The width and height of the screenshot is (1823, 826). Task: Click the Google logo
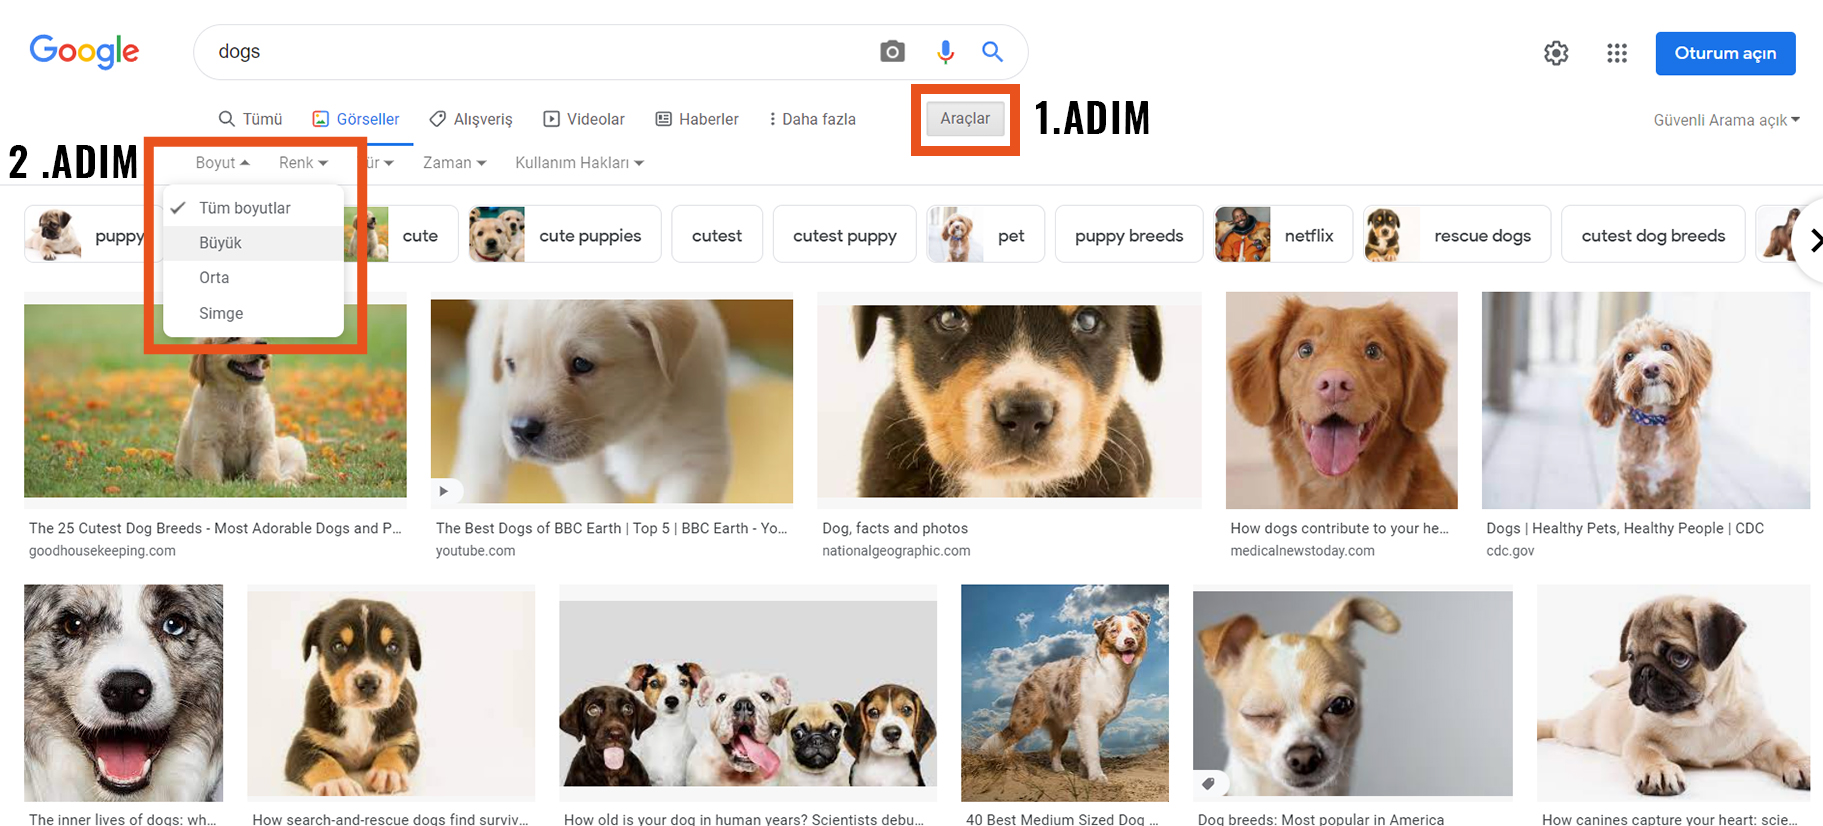pos(84,51)
